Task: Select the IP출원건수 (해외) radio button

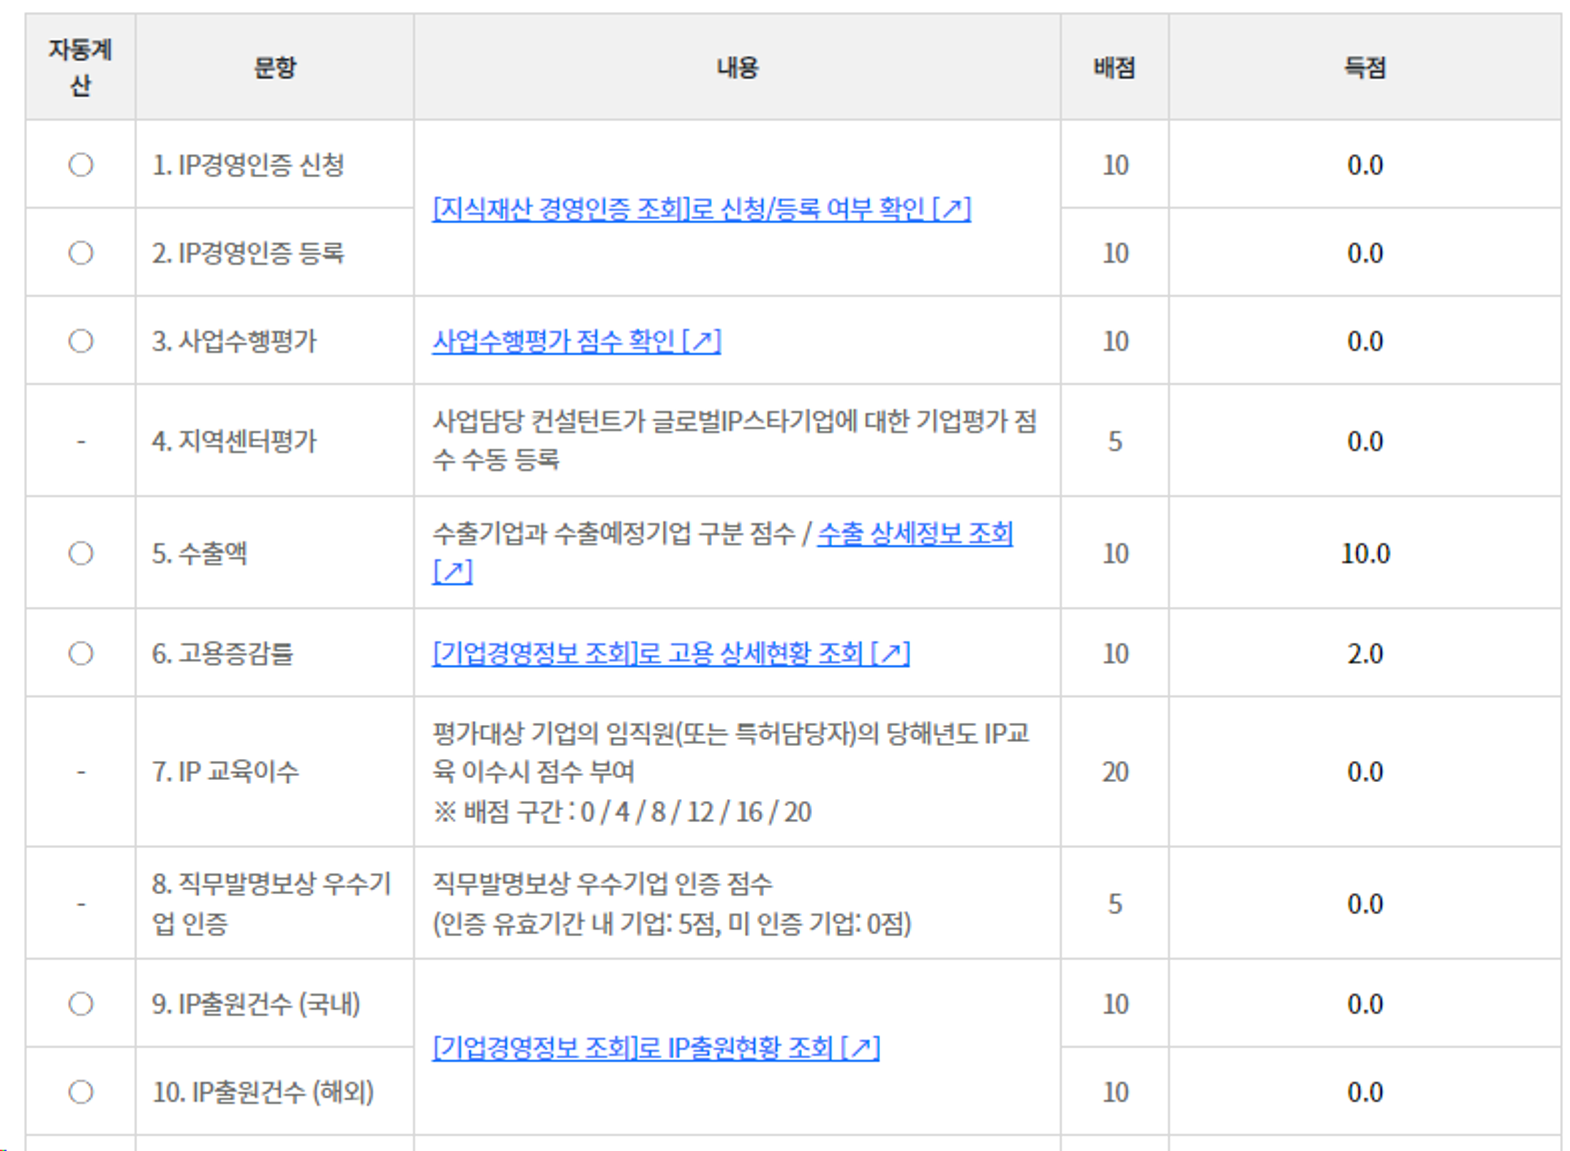Action: (81, 1092)
